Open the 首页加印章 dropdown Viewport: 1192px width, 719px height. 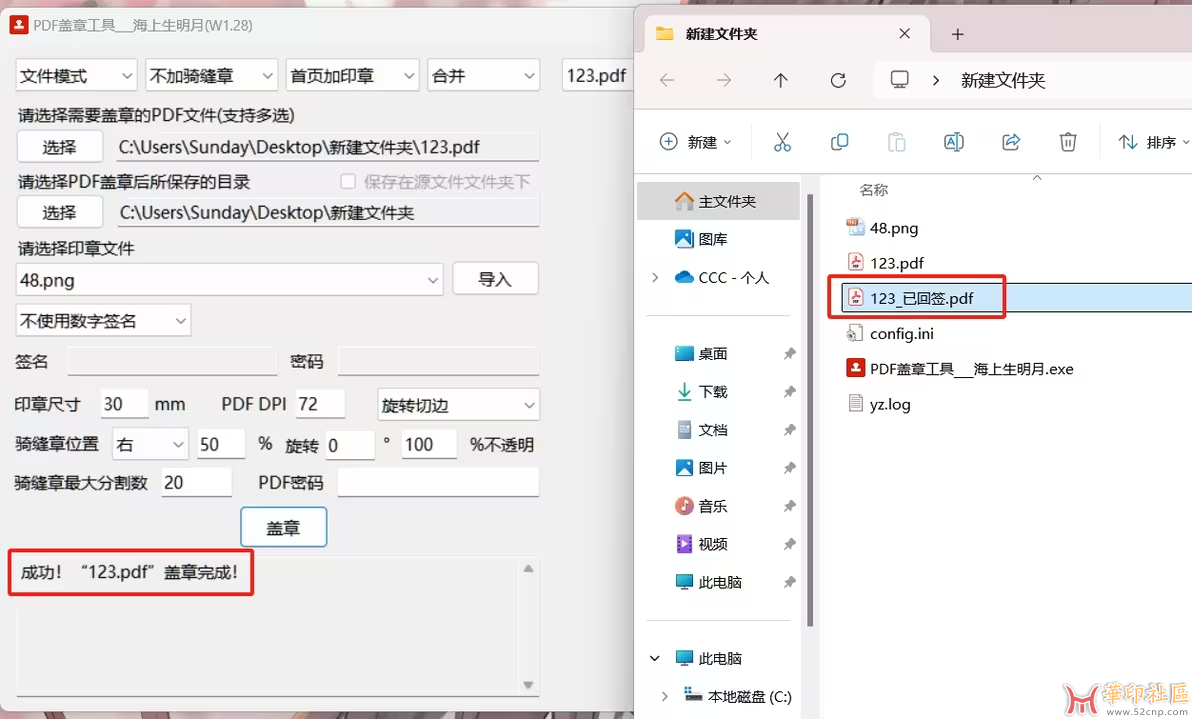(353, 75)
